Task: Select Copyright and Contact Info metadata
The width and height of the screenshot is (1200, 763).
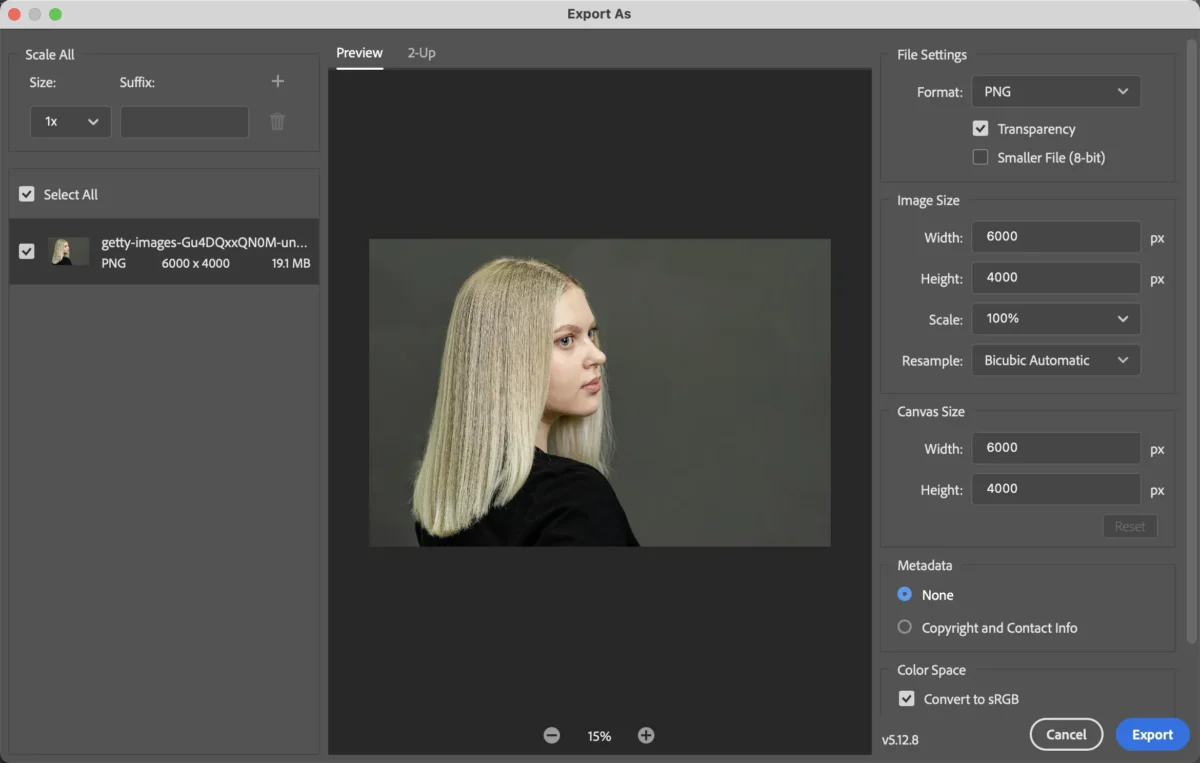Action: click(904, 627)
